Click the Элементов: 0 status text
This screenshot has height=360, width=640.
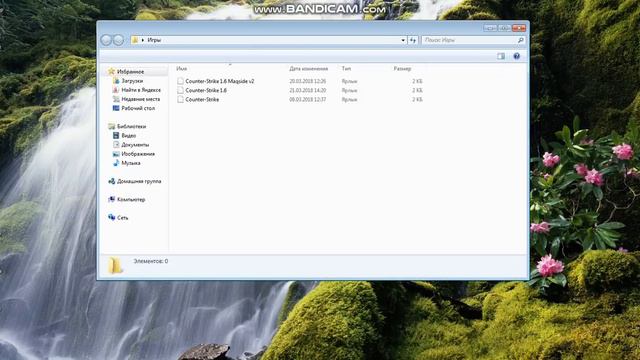pyautogui.click(x=150, y=261)
